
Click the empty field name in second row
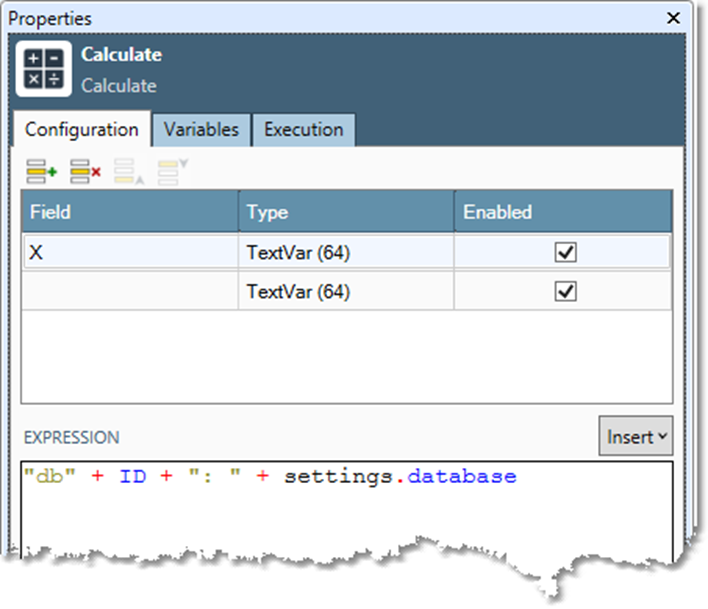click(129, 291)
